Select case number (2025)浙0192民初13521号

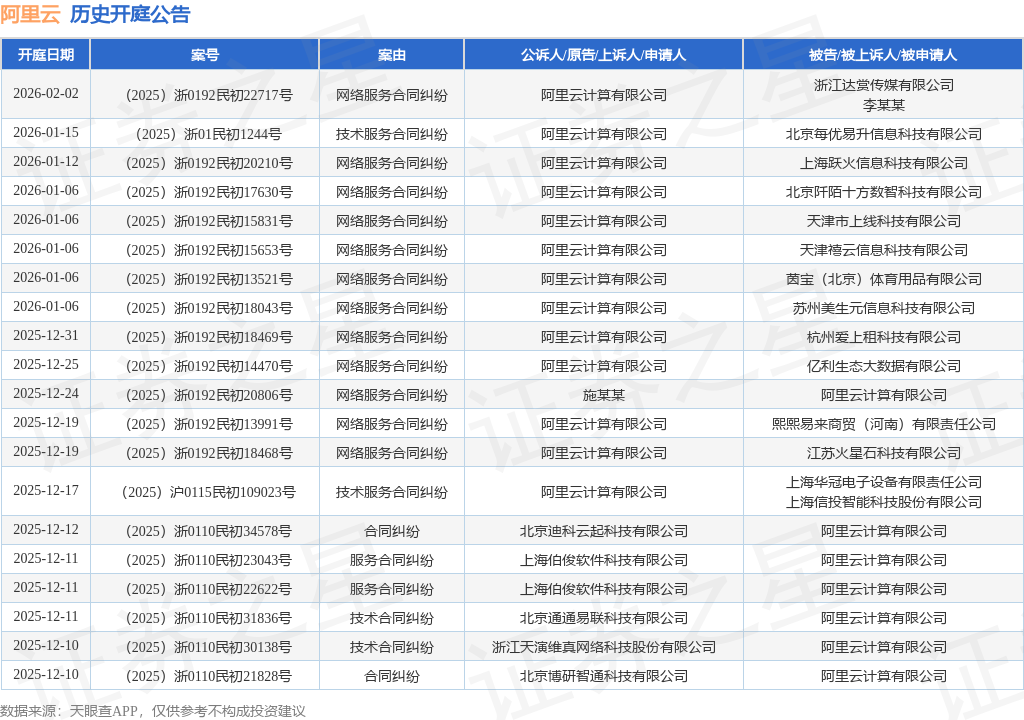click(209, 279)
